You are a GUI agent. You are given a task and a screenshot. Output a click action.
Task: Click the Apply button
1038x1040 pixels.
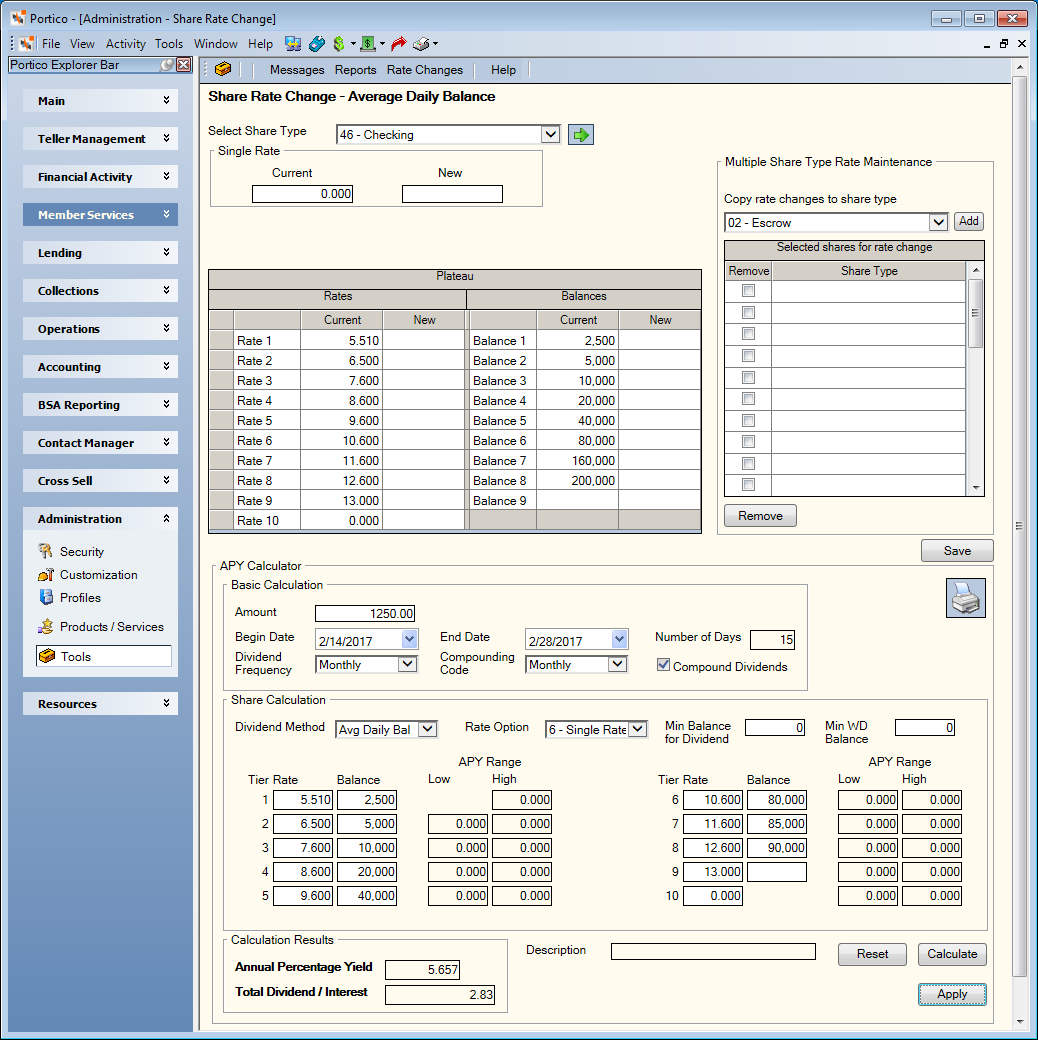(x=952, y=994)
